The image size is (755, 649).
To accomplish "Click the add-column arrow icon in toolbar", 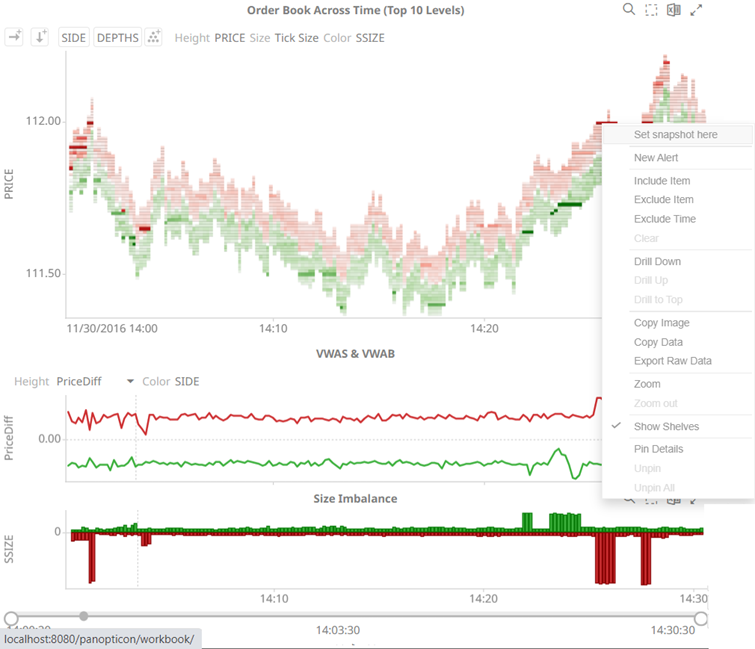I will 15,37.
